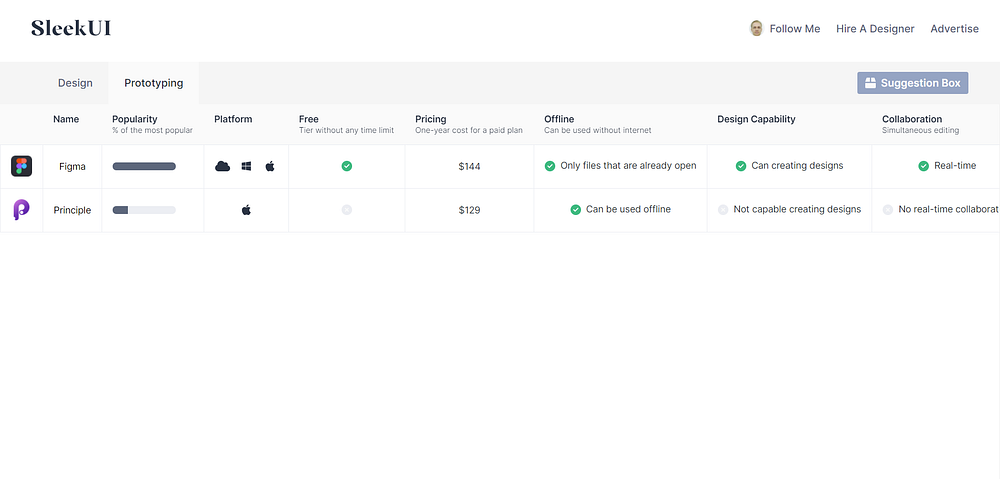1000x479 pixels.
Task: Click the SleekUI logo
Action: tap(71, 28)
